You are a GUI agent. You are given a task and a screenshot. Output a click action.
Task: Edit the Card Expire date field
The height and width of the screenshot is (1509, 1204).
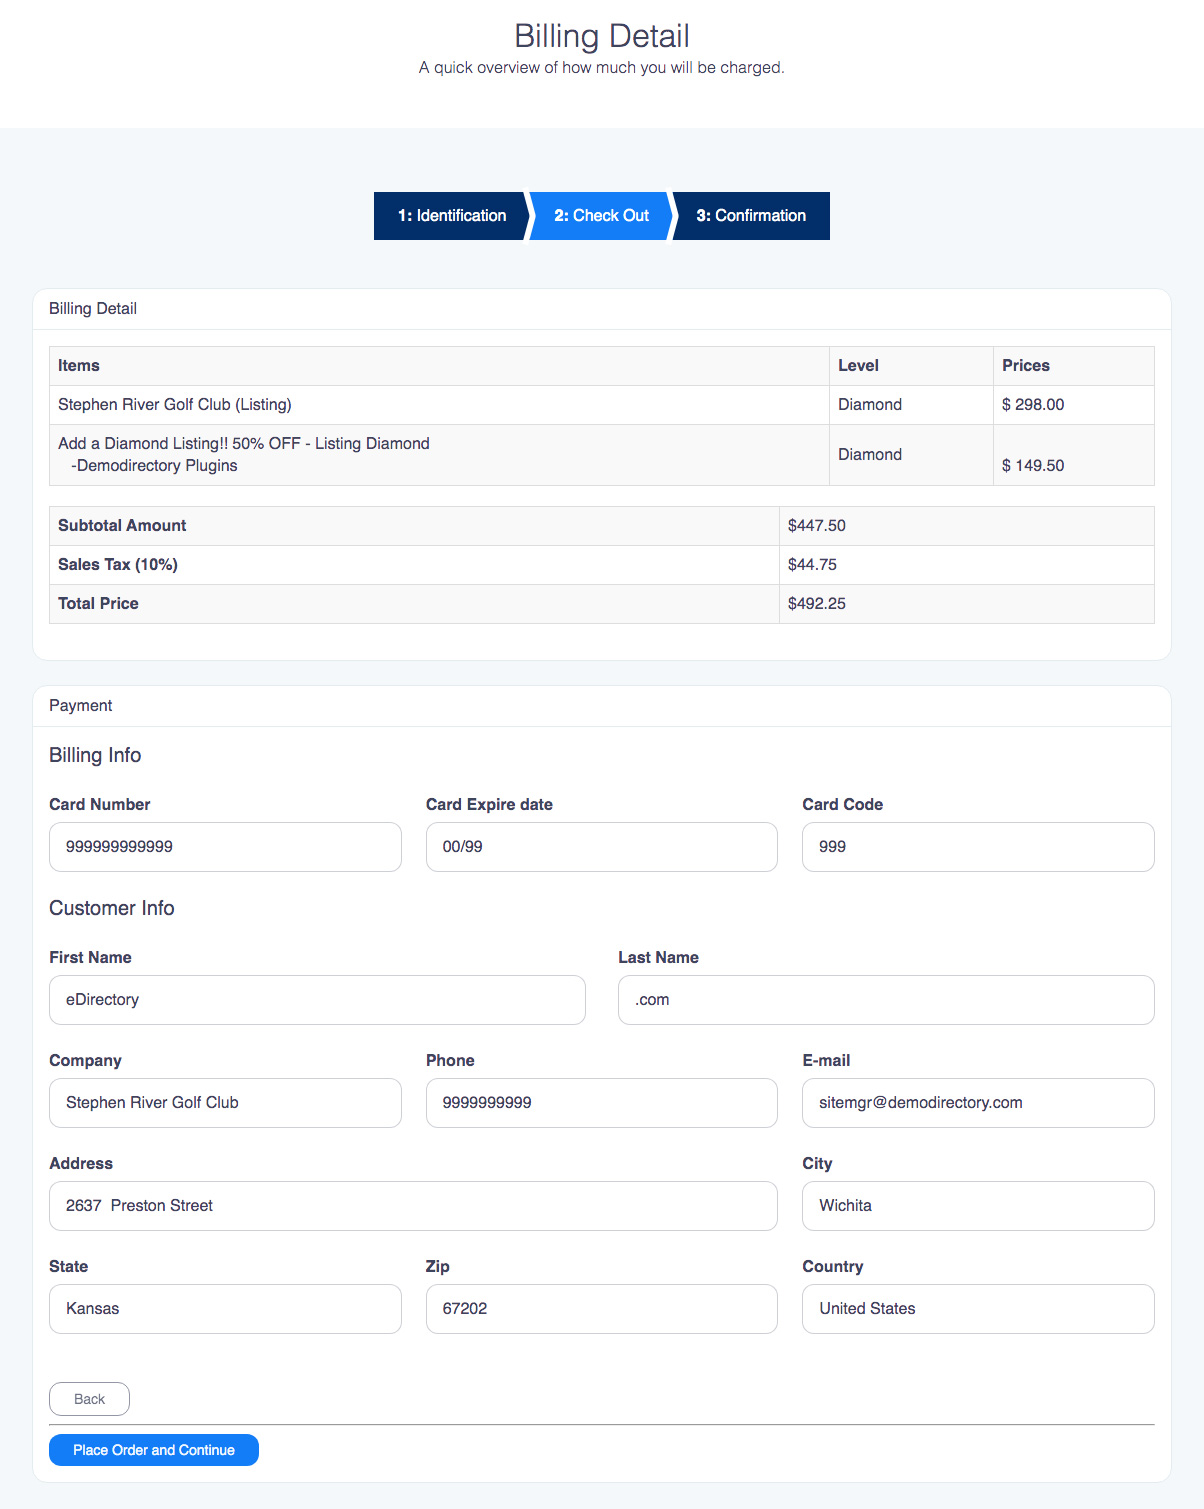(x=602, y=847)
